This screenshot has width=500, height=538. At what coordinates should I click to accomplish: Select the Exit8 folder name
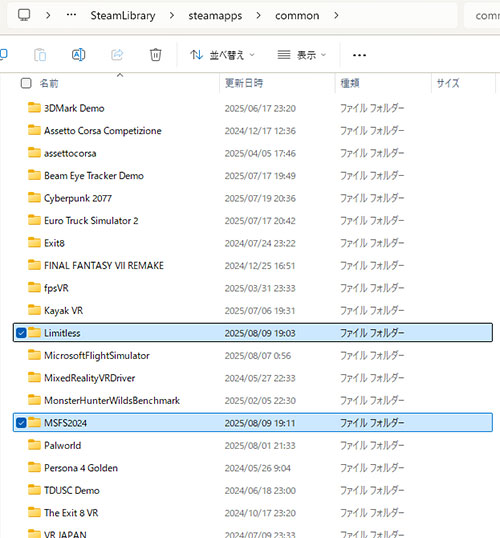(54, 243)
